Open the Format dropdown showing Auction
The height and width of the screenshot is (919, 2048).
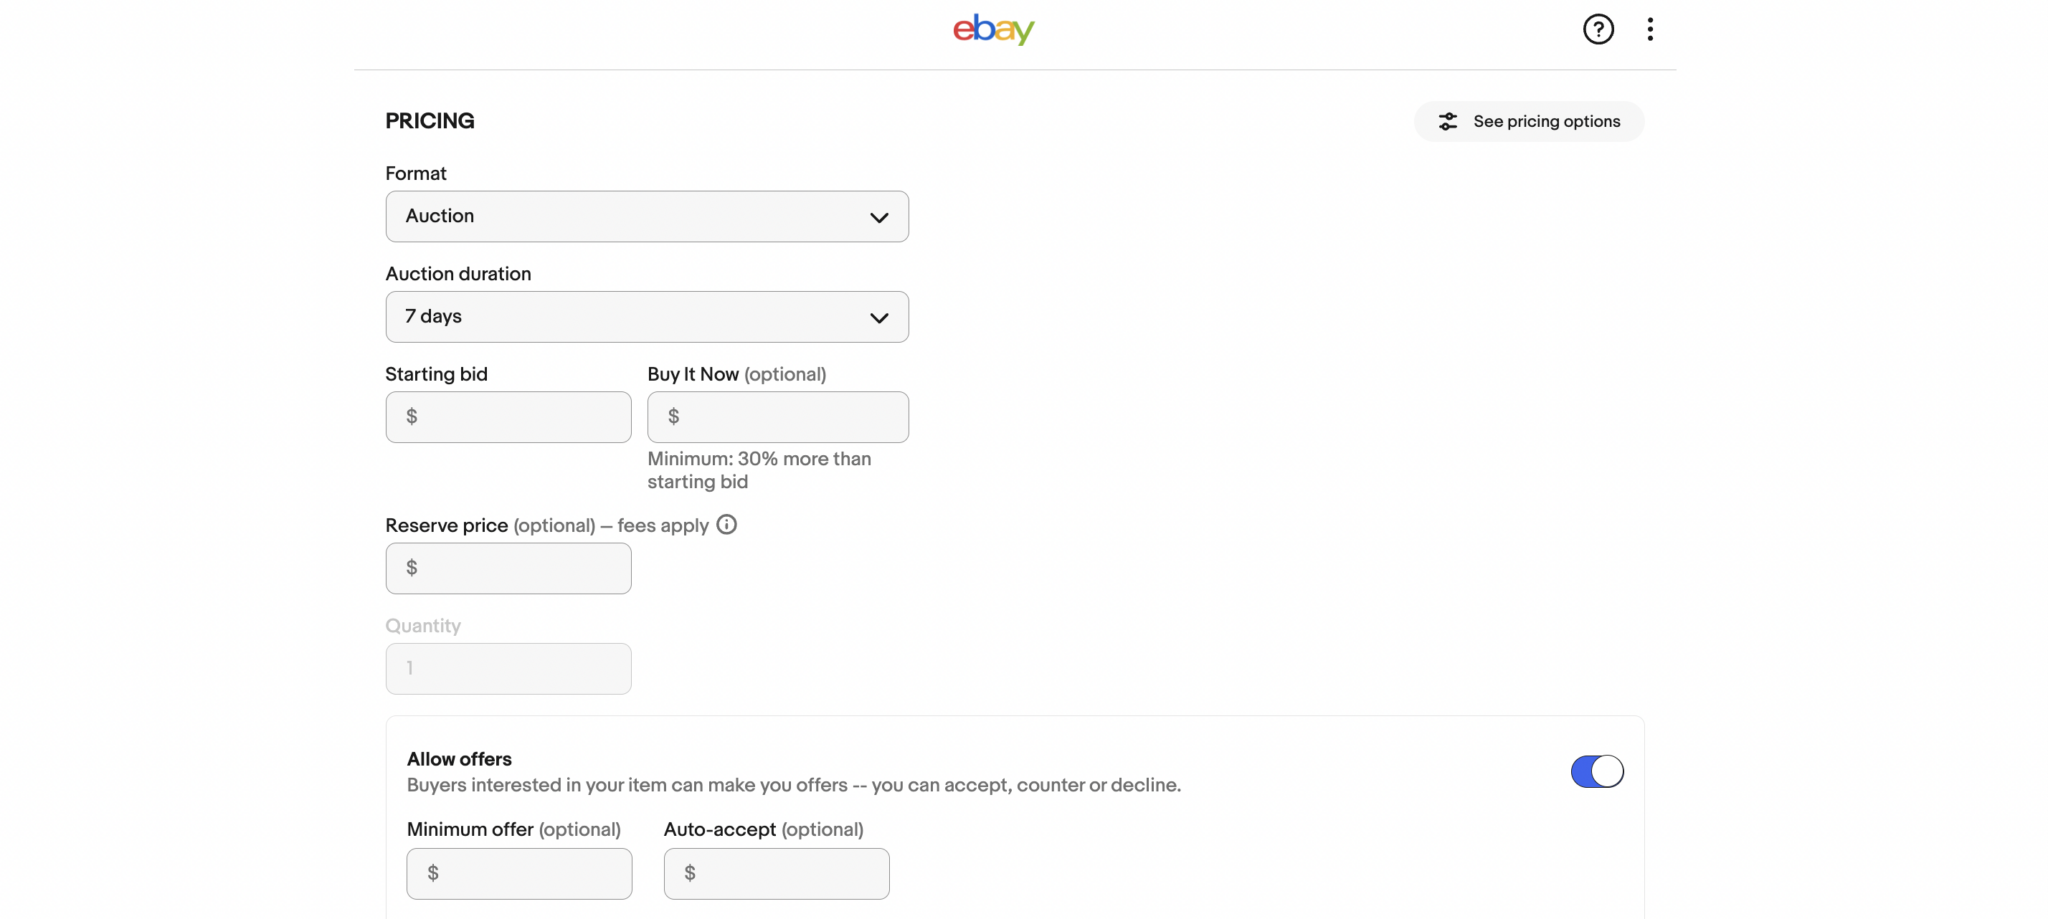(646, 216)
